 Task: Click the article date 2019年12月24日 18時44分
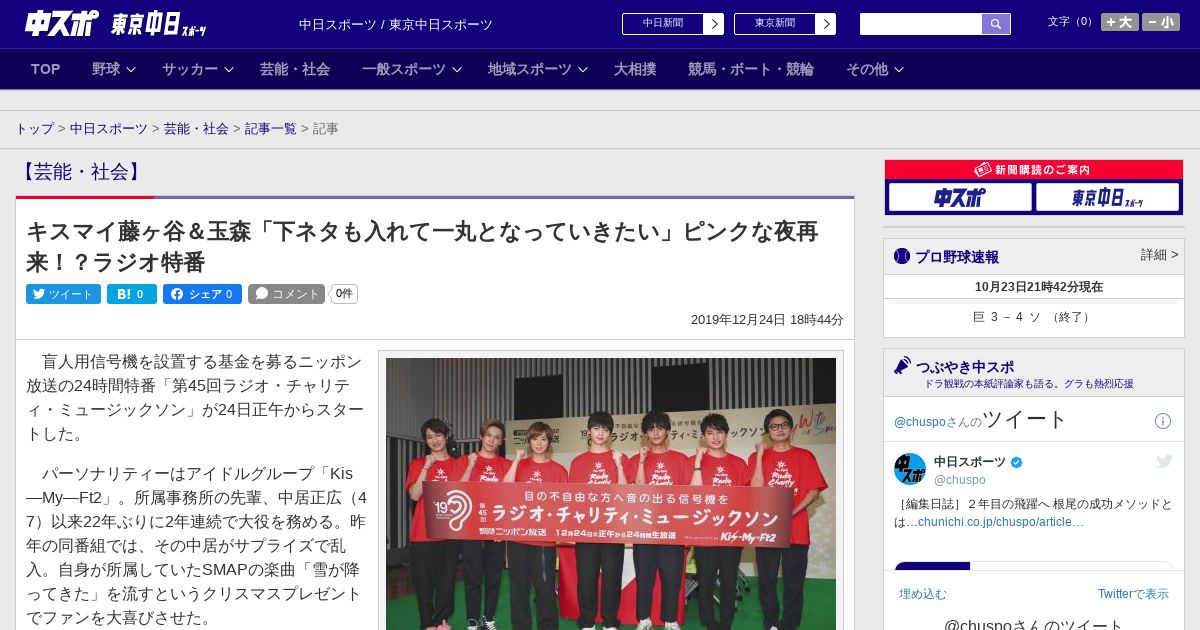[x=767, y=320]
